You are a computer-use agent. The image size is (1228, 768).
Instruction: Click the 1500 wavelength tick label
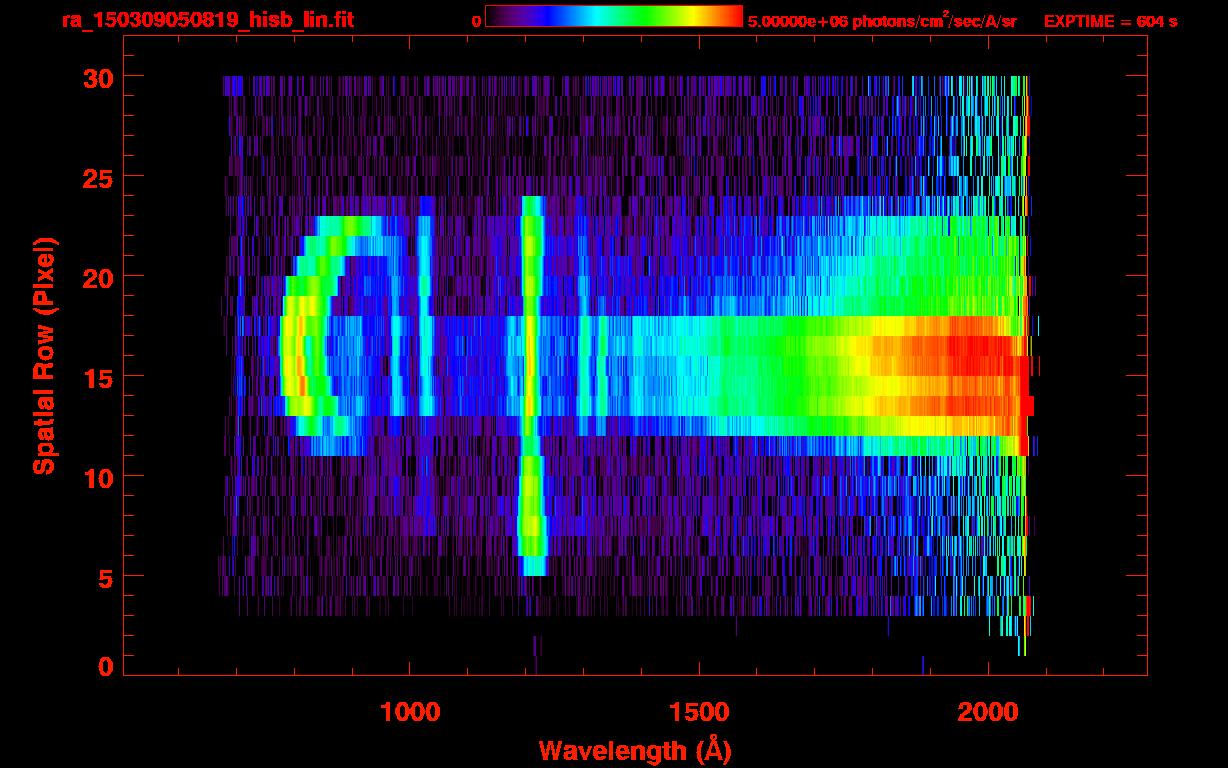(700, 712)
